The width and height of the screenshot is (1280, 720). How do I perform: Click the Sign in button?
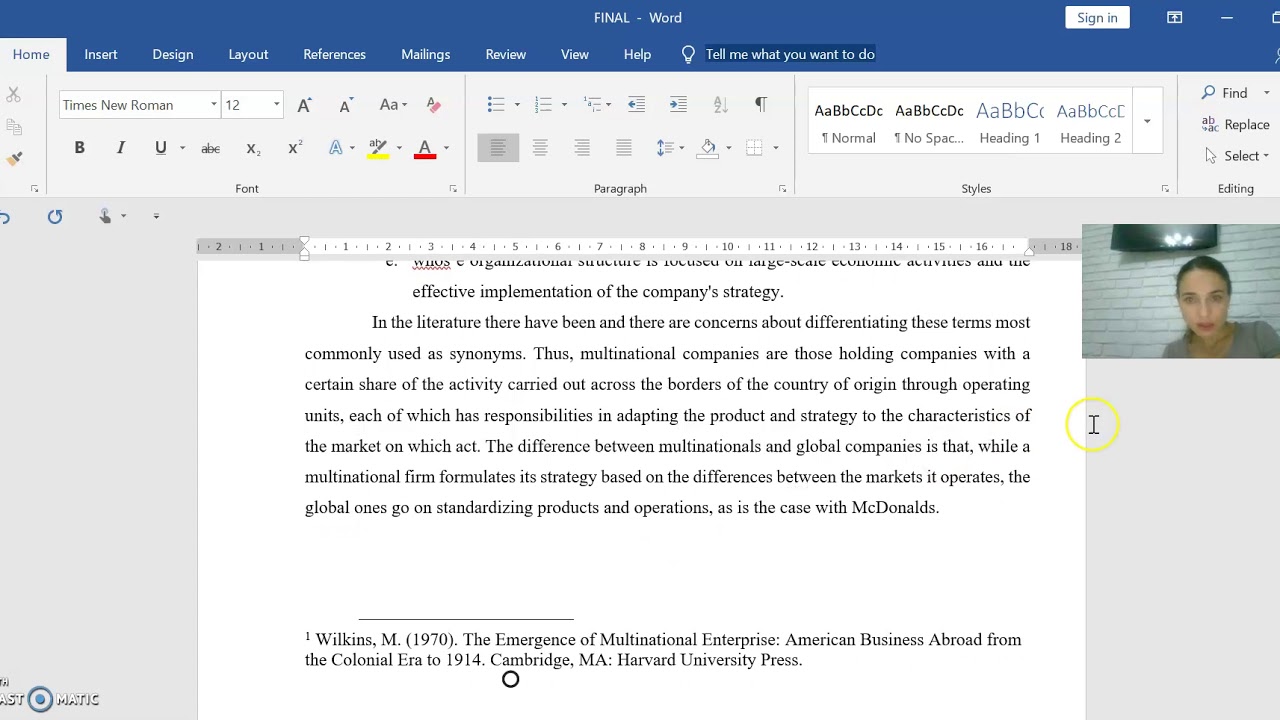click(1097, 18)
